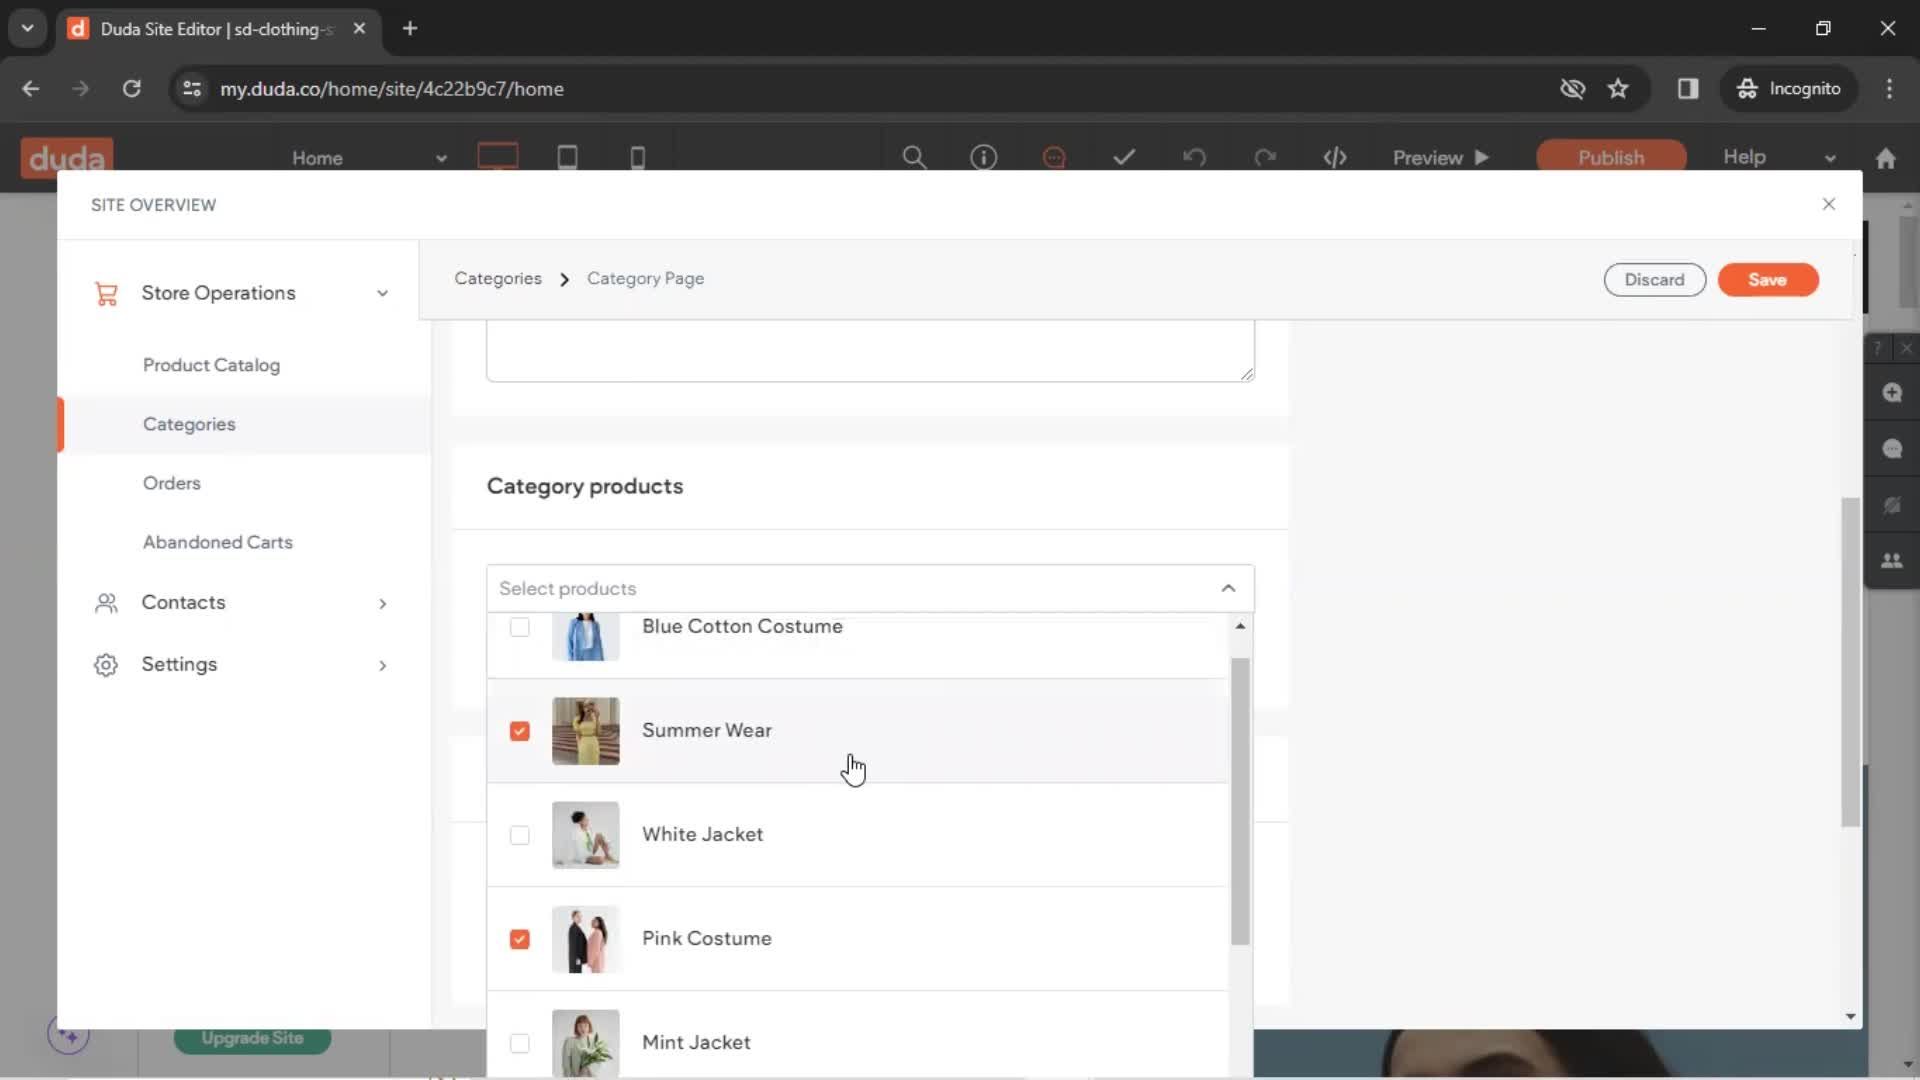Viewport: 1920px width, 1080px height.
Task: Click the Store Operations cart icon
Action: pos(106,293)
